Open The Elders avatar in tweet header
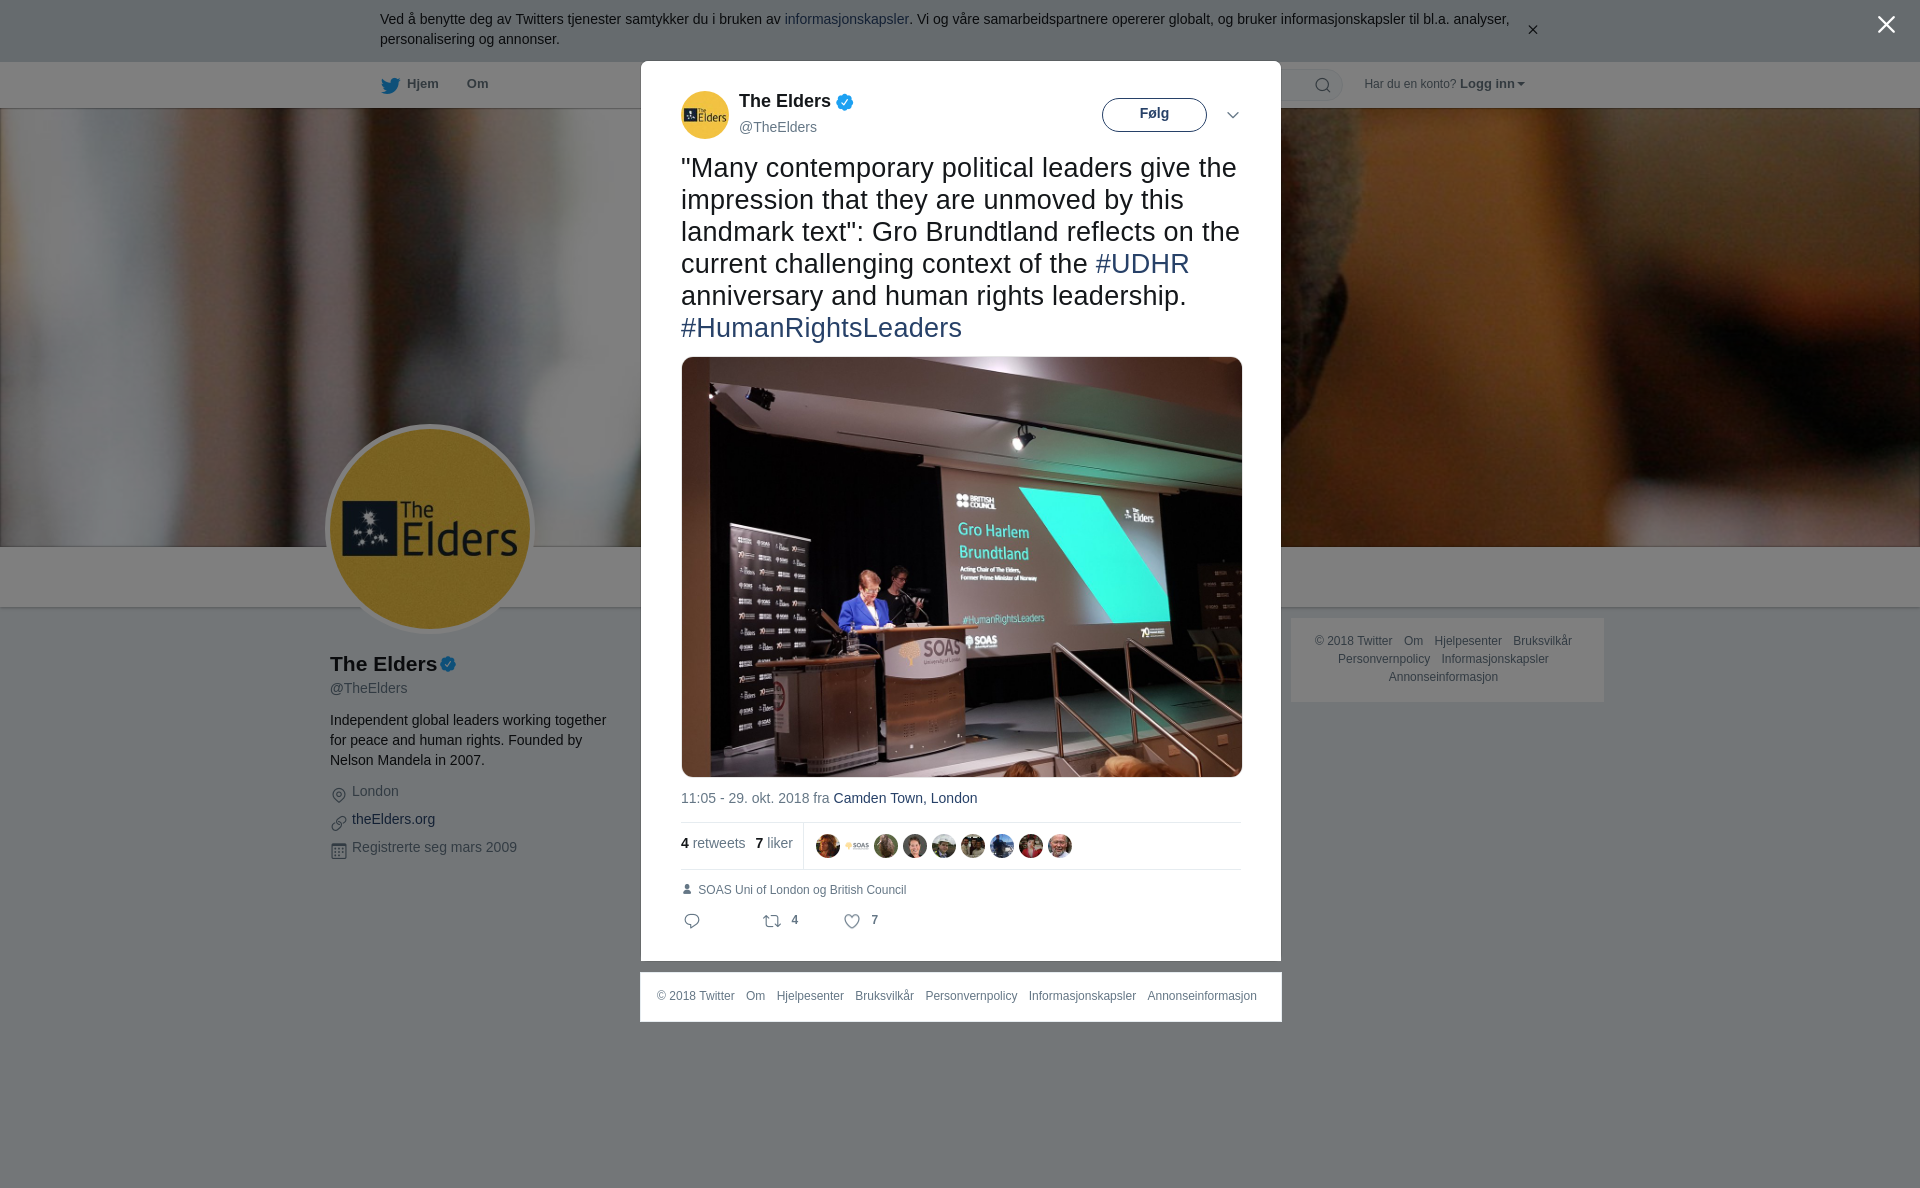Screen dimensions: 1920x1188 pyautogui.click(x=705, y=115)
